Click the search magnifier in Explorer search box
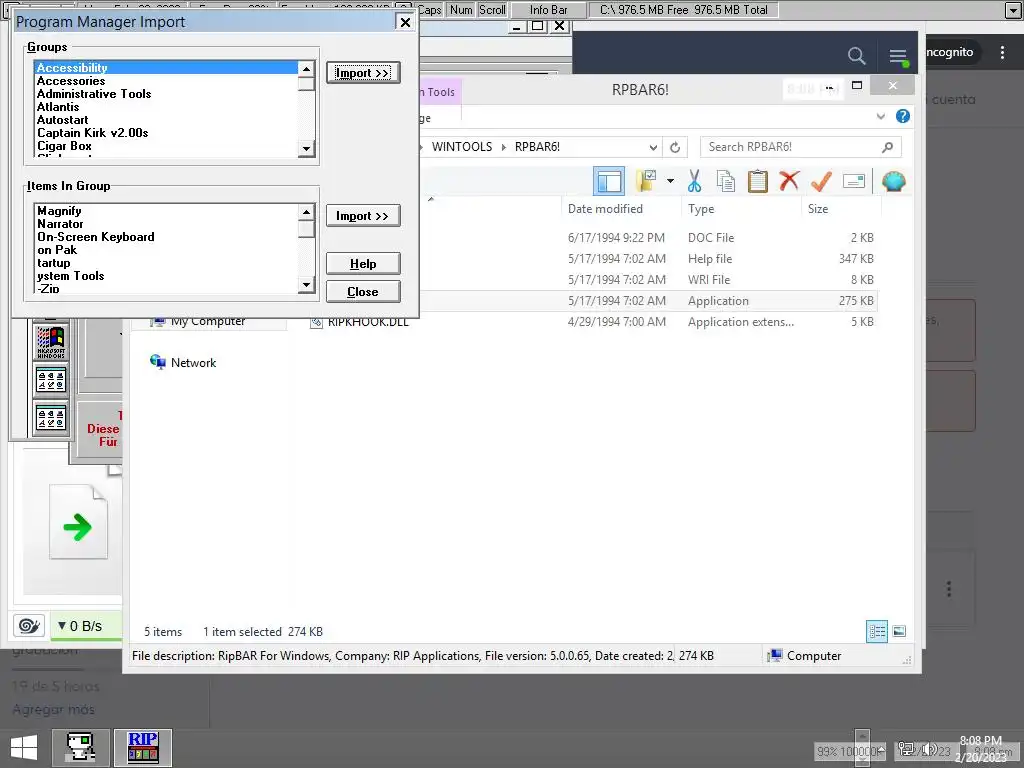This screenshot has width=1024, height=768. click(887, 148)
